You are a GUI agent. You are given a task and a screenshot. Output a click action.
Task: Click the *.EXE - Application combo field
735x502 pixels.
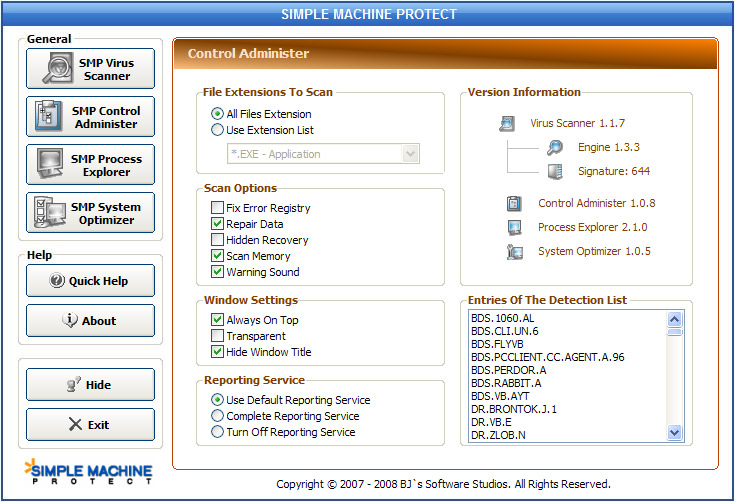323,154
